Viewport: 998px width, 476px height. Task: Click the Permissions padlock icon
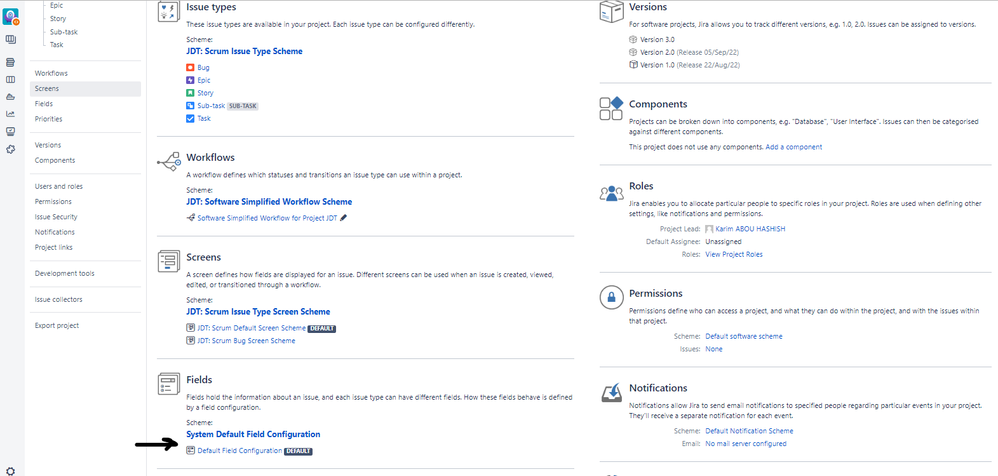(611, 297)
